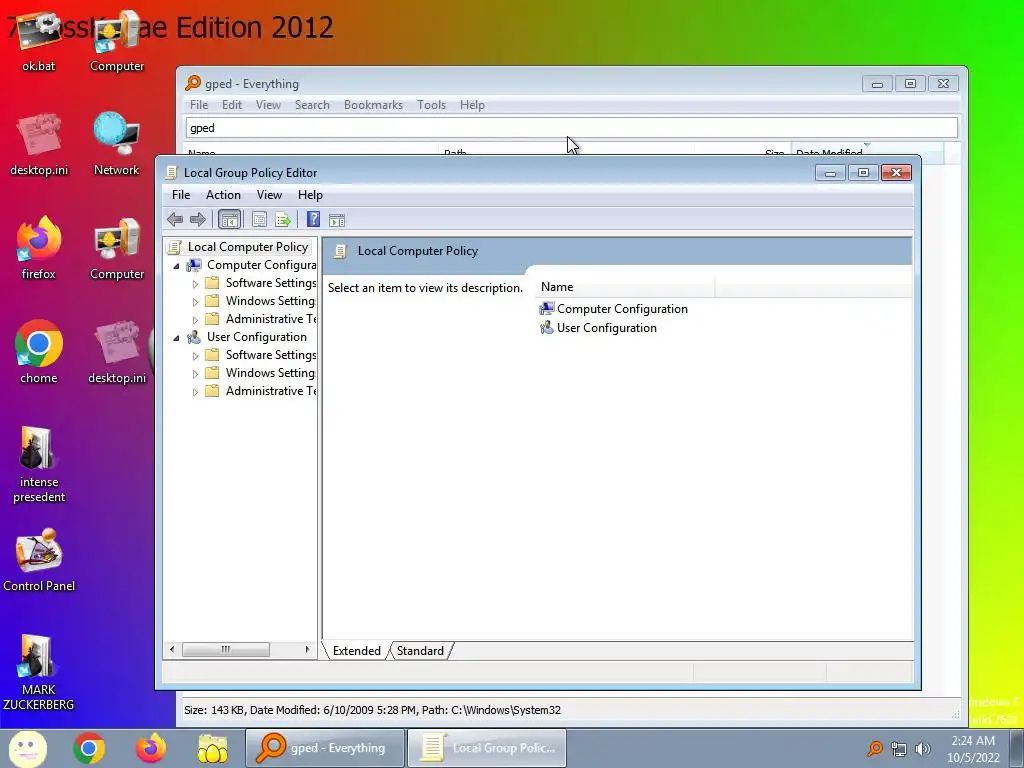Click the tree pane horizontal scrollbar thumb
1024x768 pixels.
tap(226, 649)
